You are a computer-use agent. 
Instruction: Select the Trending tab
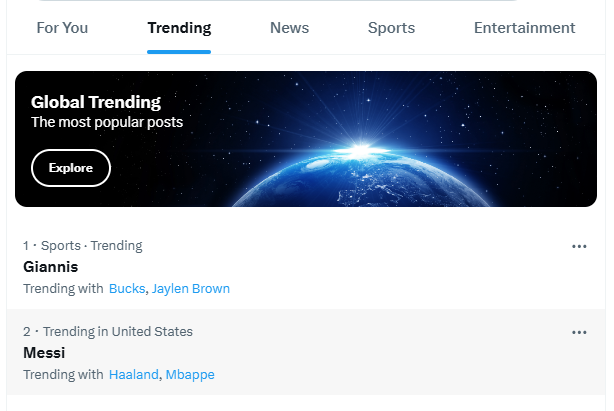click(179, 28)
